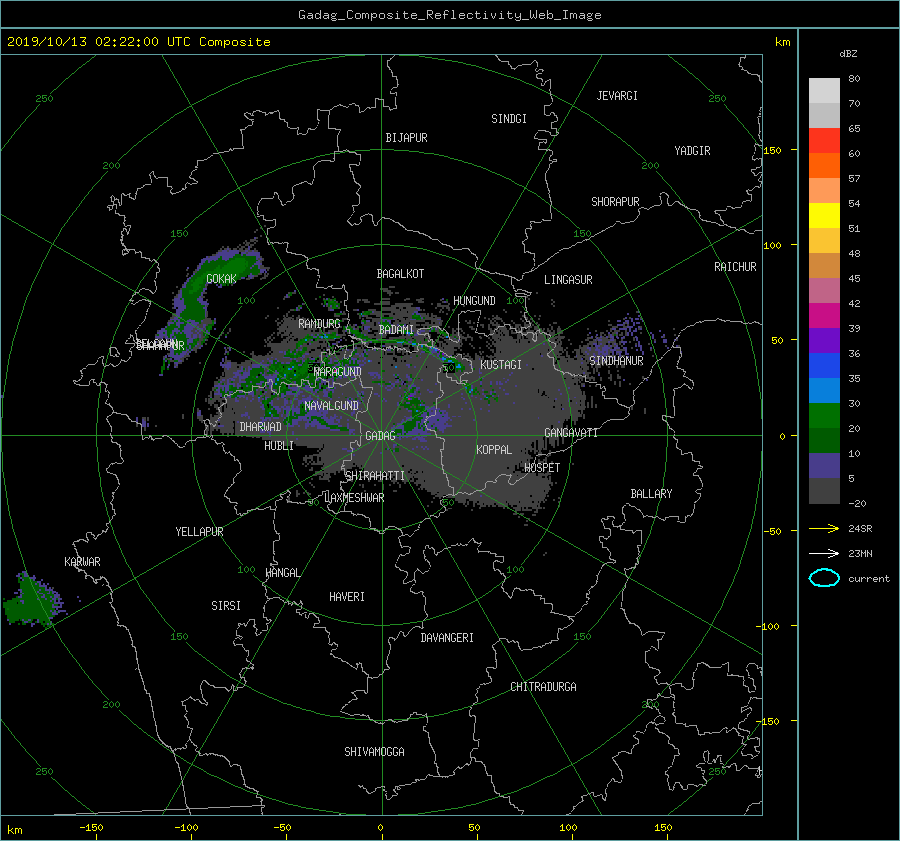Select the 'HOSPET' city label
This screenshot has width=900, height=841.
point(542,468)
